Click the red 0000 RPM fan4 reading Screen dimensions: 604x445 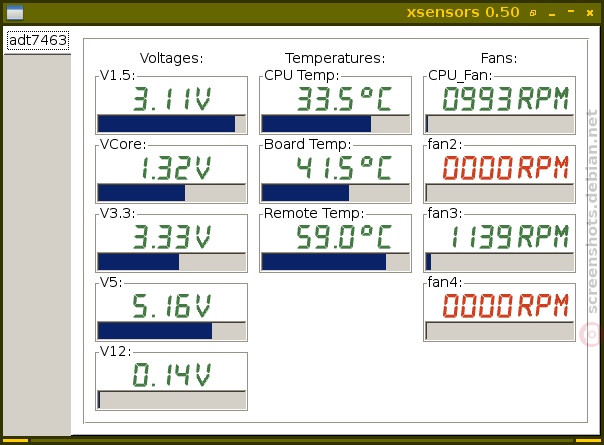[x=506, y=306]
